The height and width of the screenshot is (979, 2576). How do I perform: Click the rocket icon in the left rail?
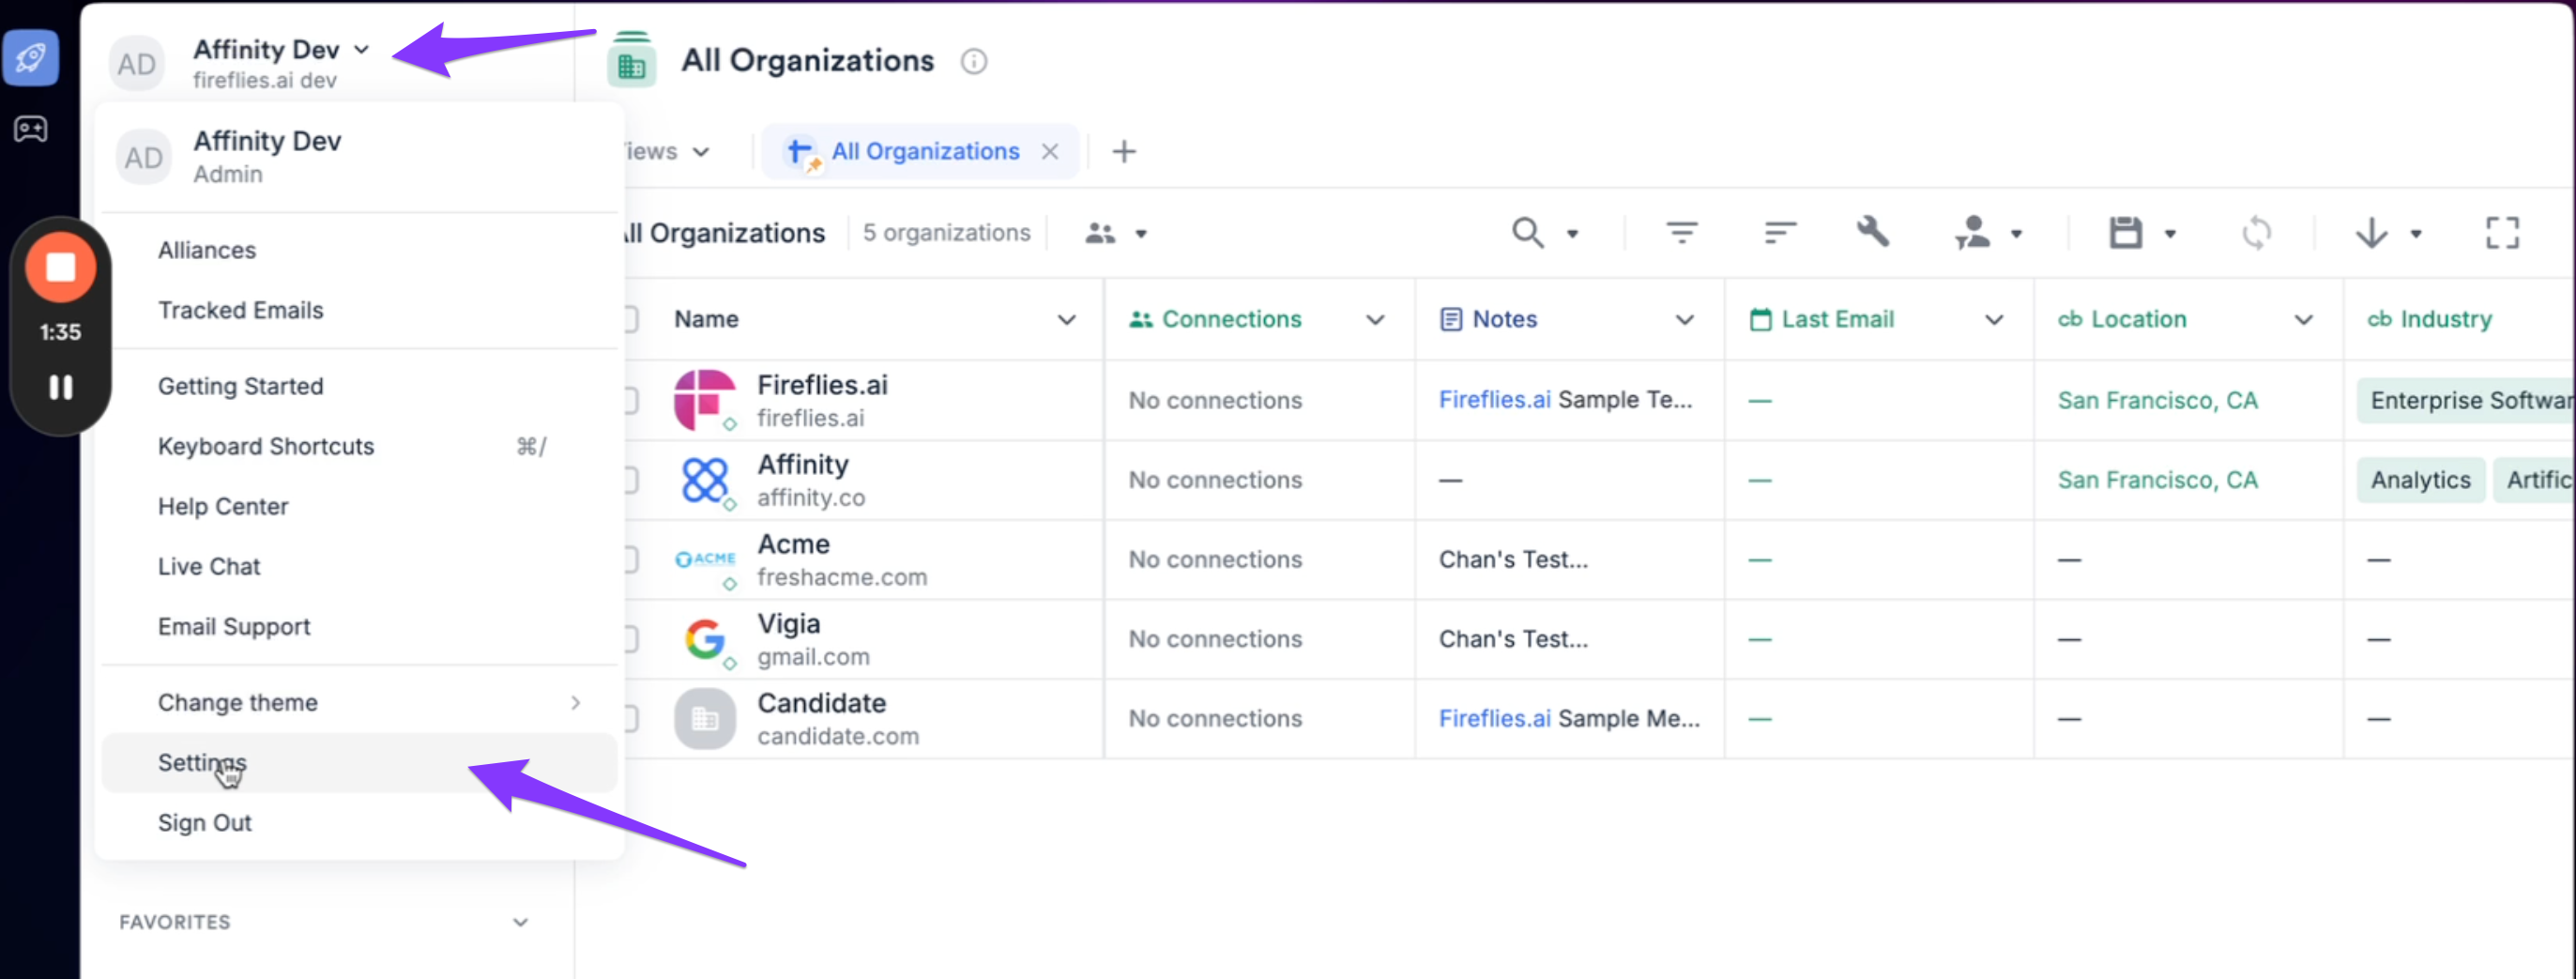click(30, 57)
